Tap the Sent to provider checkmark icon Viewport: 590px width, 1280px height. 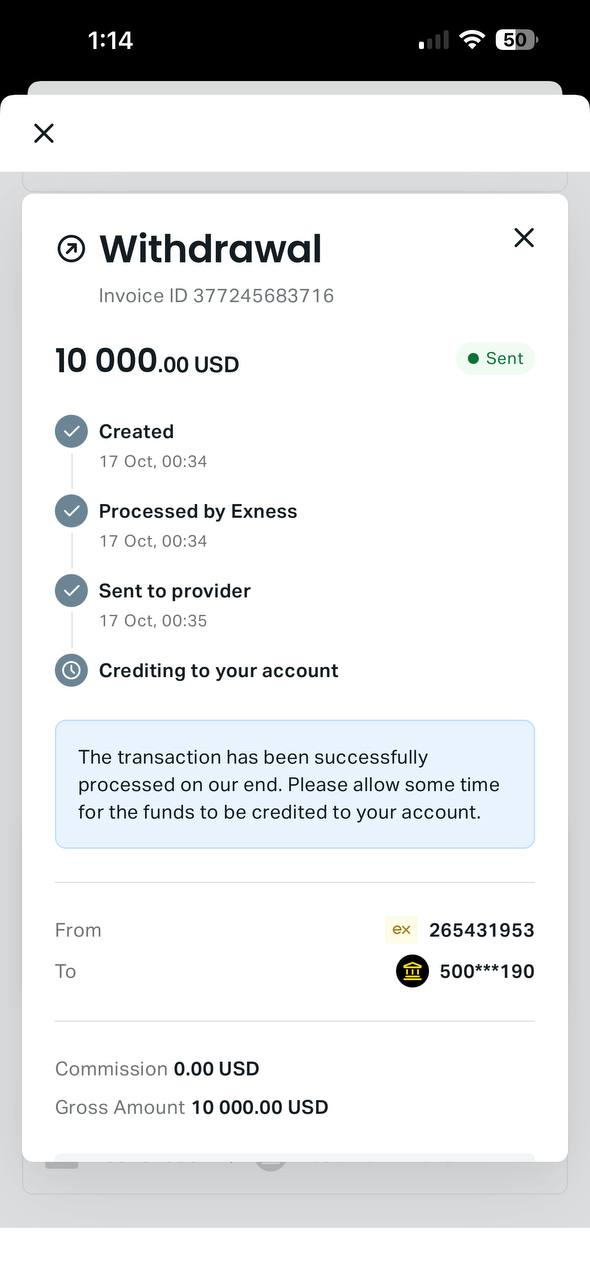[x=71, y=591]
